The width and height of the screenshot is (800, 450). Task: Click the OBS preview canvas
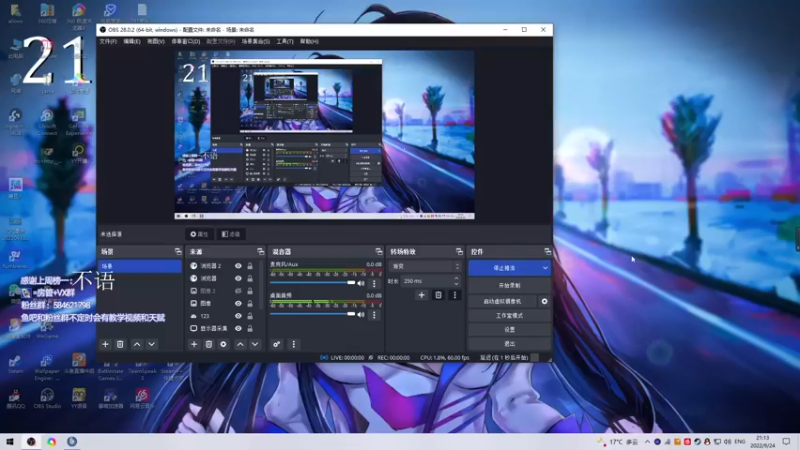point(324,135)
